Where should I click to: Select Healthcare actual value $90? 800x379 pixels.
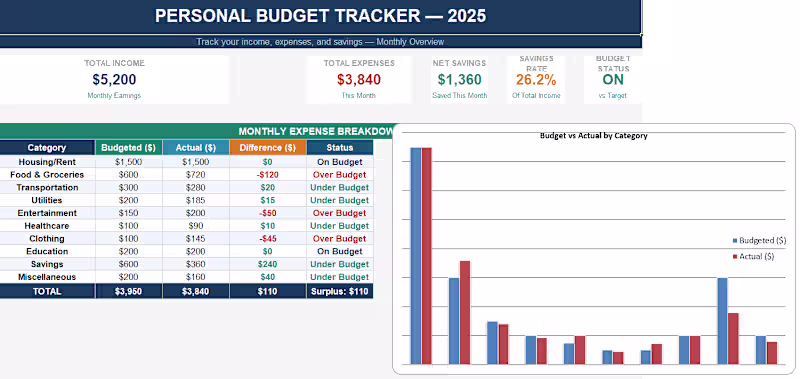195,225
